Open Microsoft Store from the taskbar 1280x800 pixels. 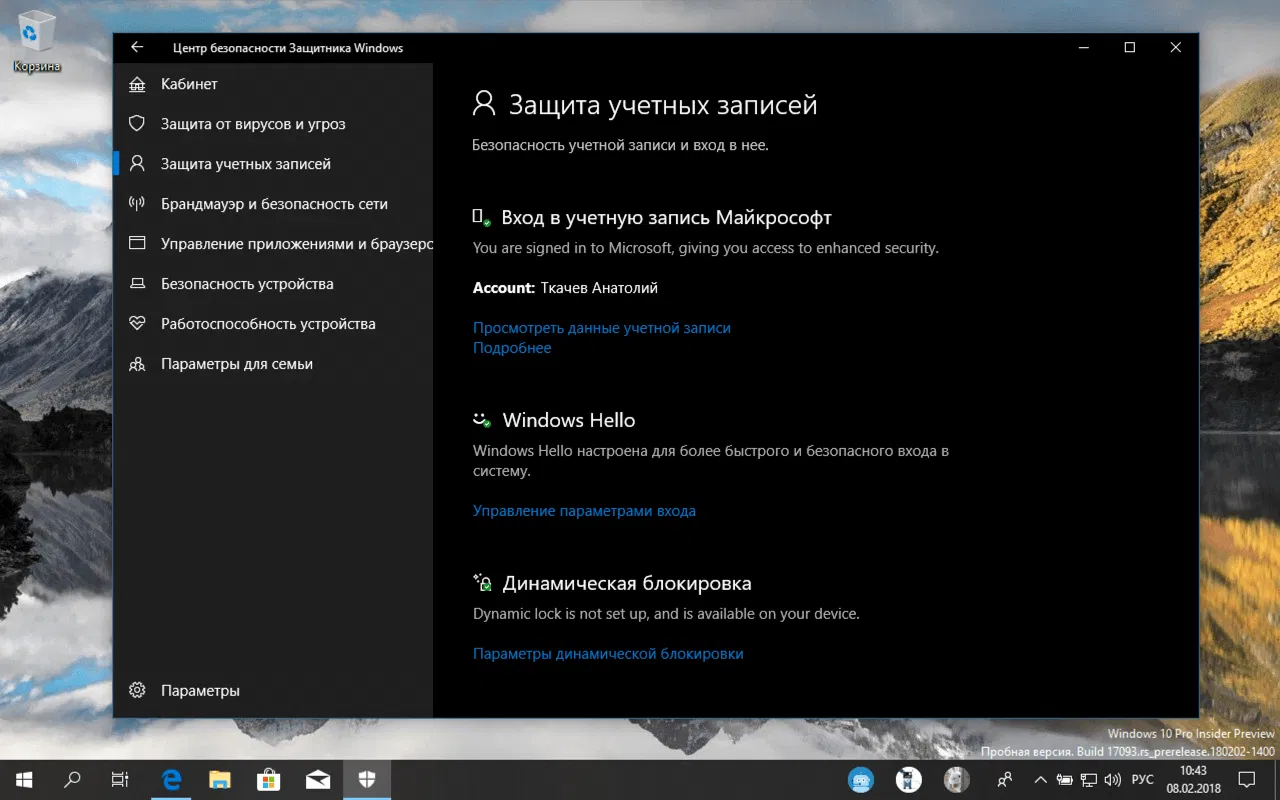click(x=268, y=779)
